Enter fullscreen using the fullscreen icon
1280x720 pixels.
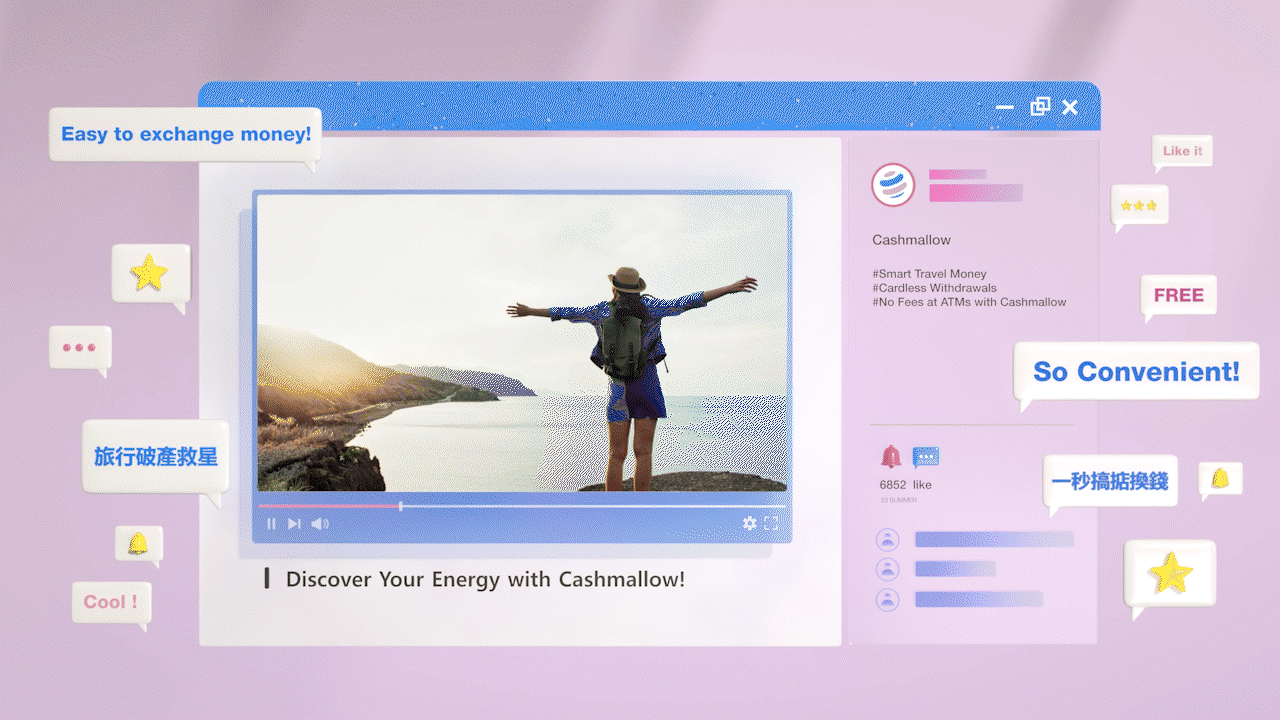click(771, 523)
